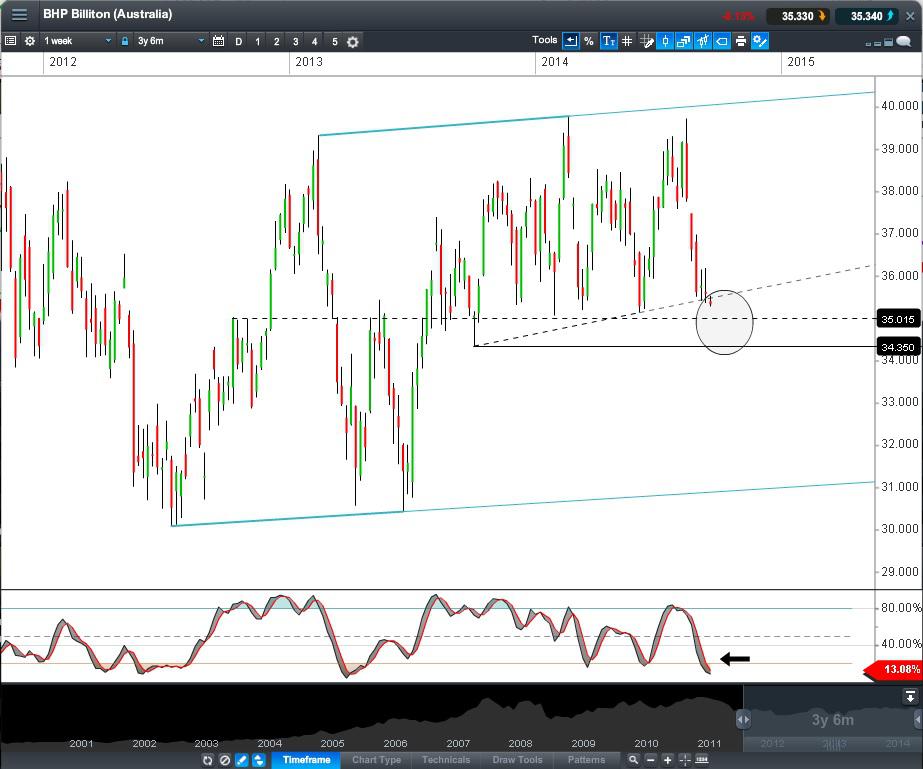The height and width of the screenshot is (769, 923).
Task: Click the 35.340 buy price button
Action: 866,16
